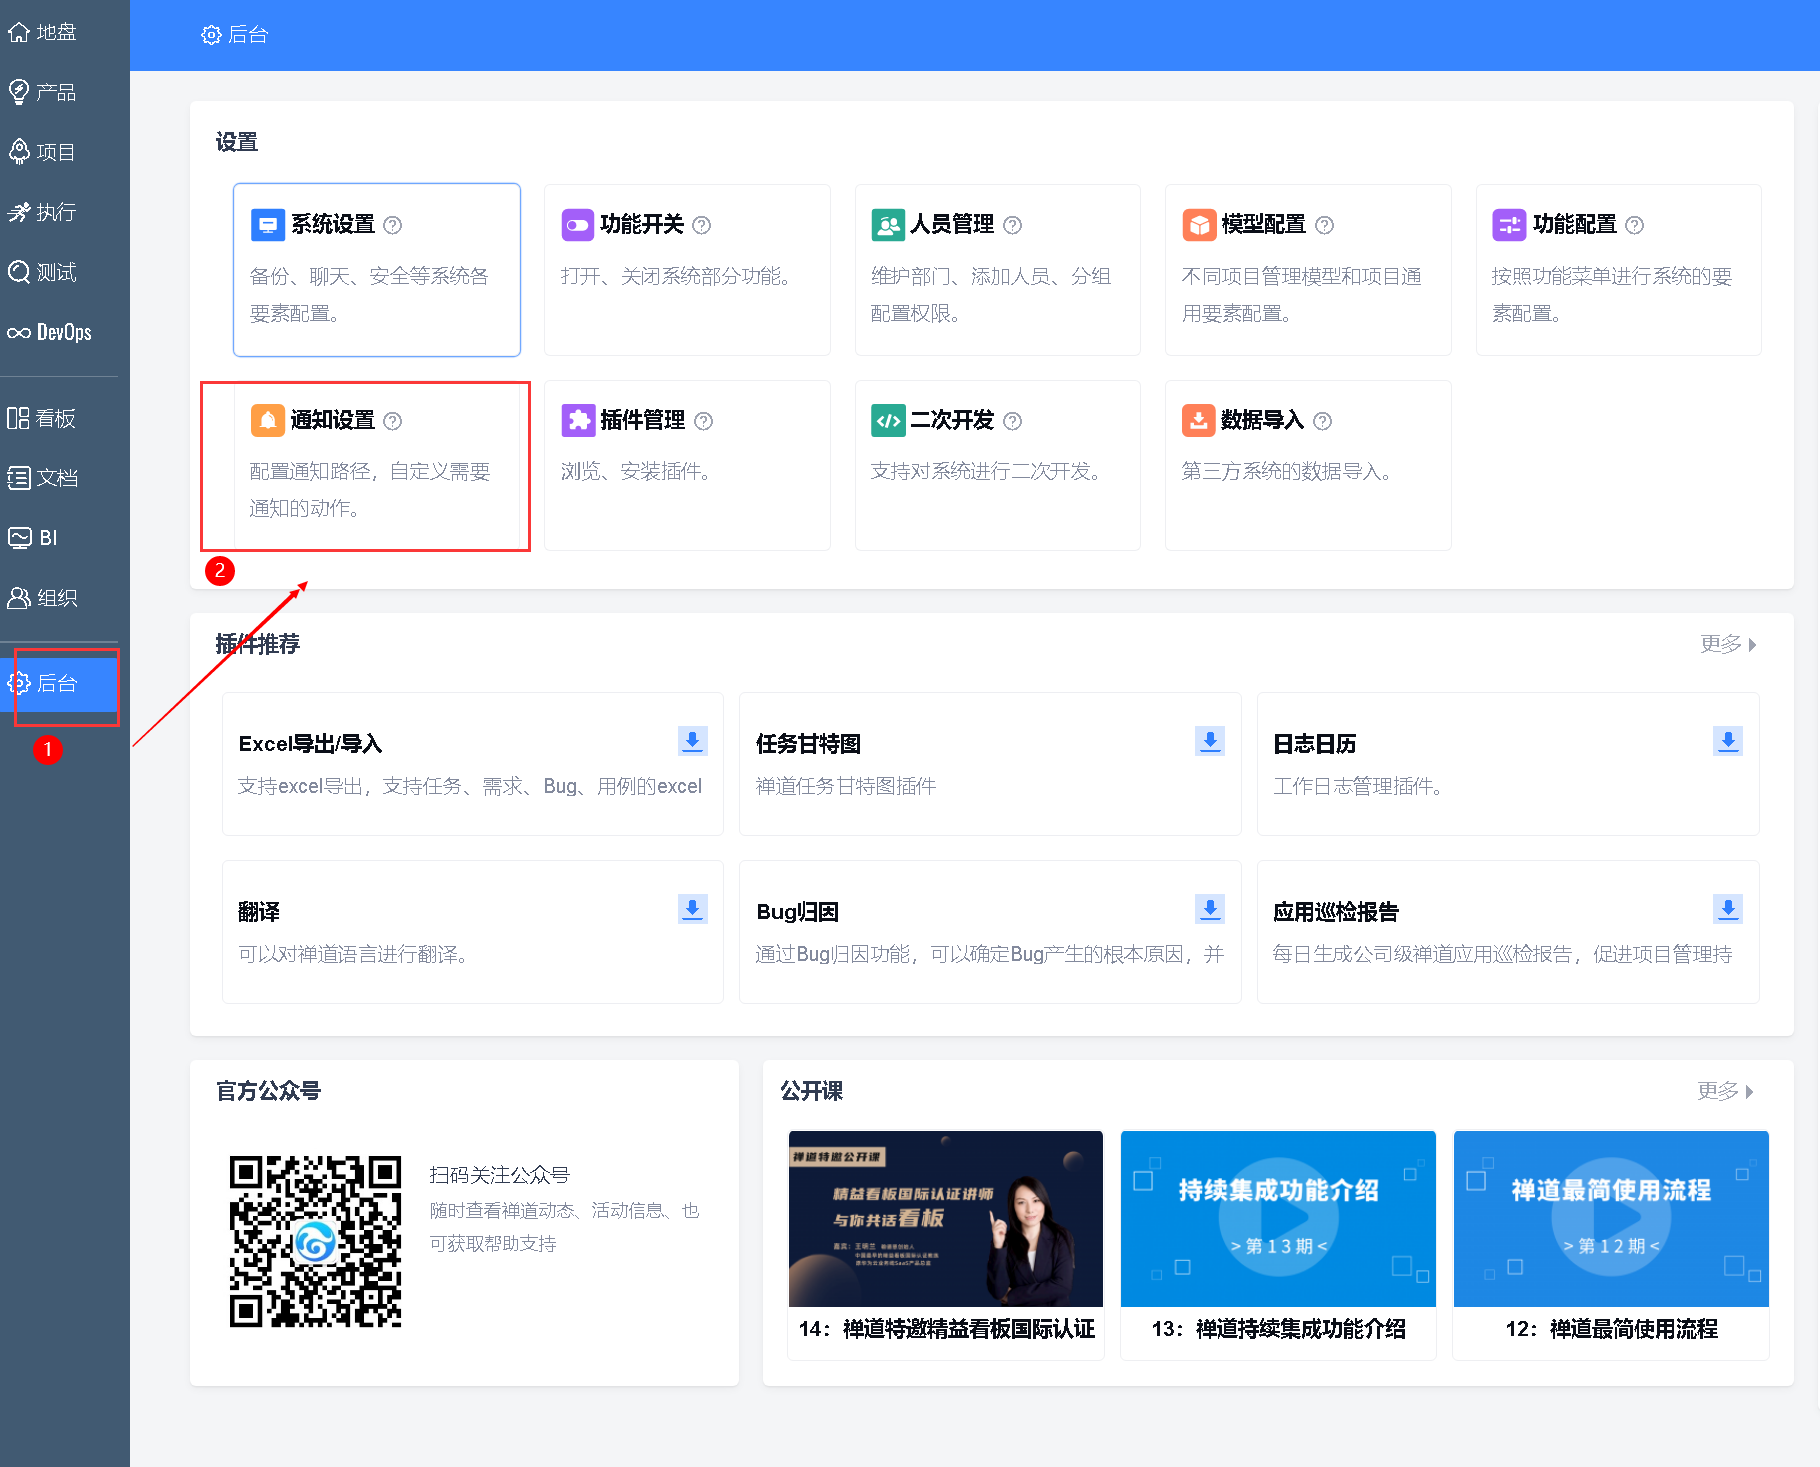Open the 系统设置 card title
This screenshot has height=1467, width=1820.
click(x=333, y=225)
